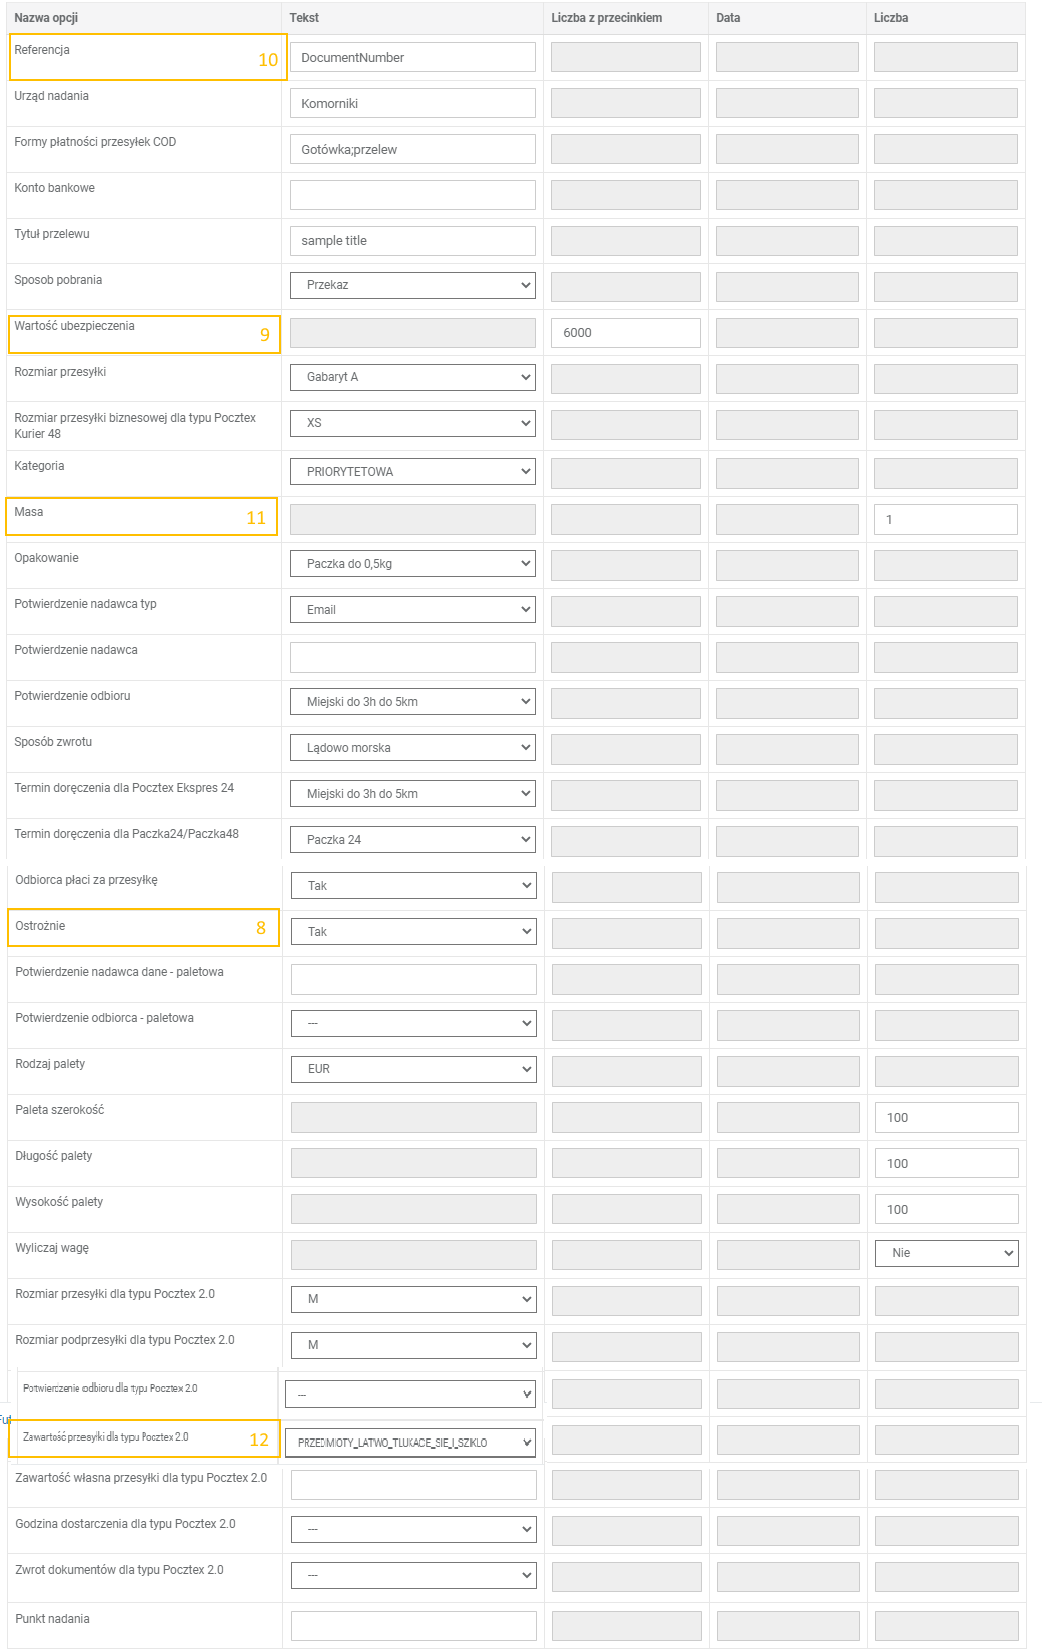The width and height of the screenshot is (1042, 1650).
Task: Expand Termin doręczenia Paczka24/Paczka48 dropdown
Action: pyautogui.click(x=413, y=840)
